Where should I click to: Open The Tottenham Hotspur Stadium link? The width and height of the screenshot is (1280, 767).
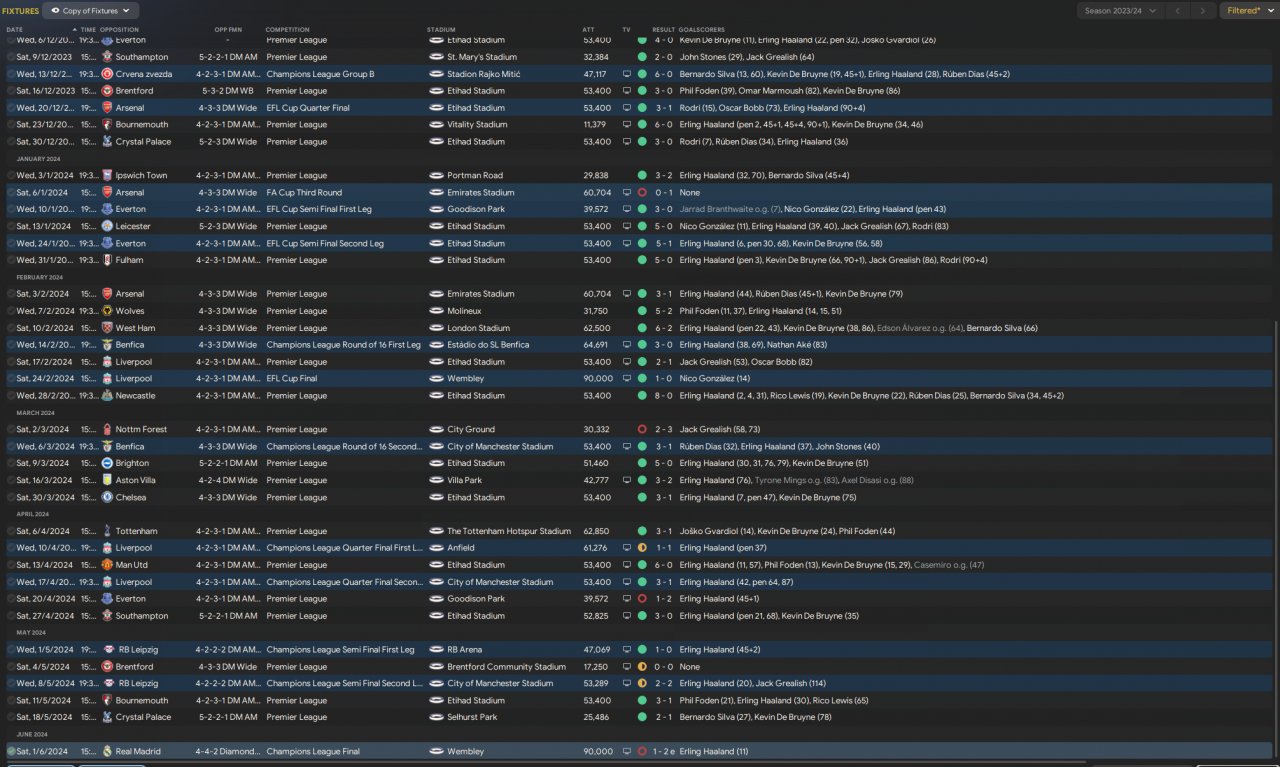coord(509,531)
